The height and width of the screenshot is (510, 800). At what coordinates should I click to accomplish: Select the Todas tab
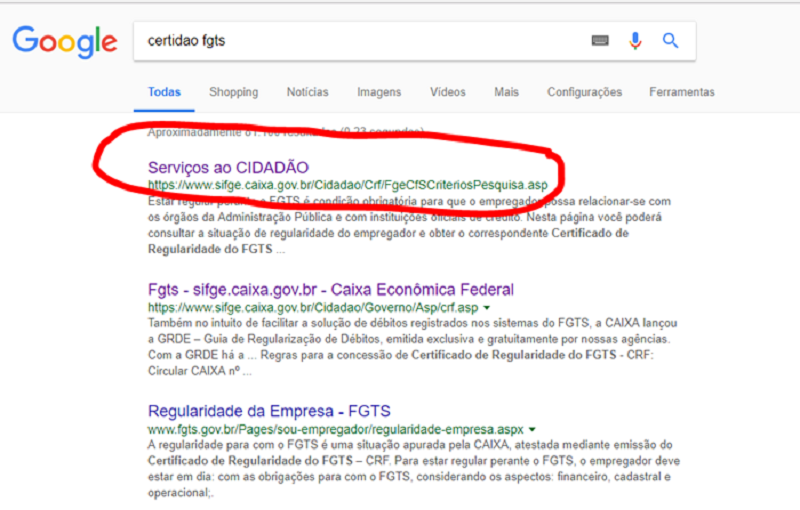point(164,92)
